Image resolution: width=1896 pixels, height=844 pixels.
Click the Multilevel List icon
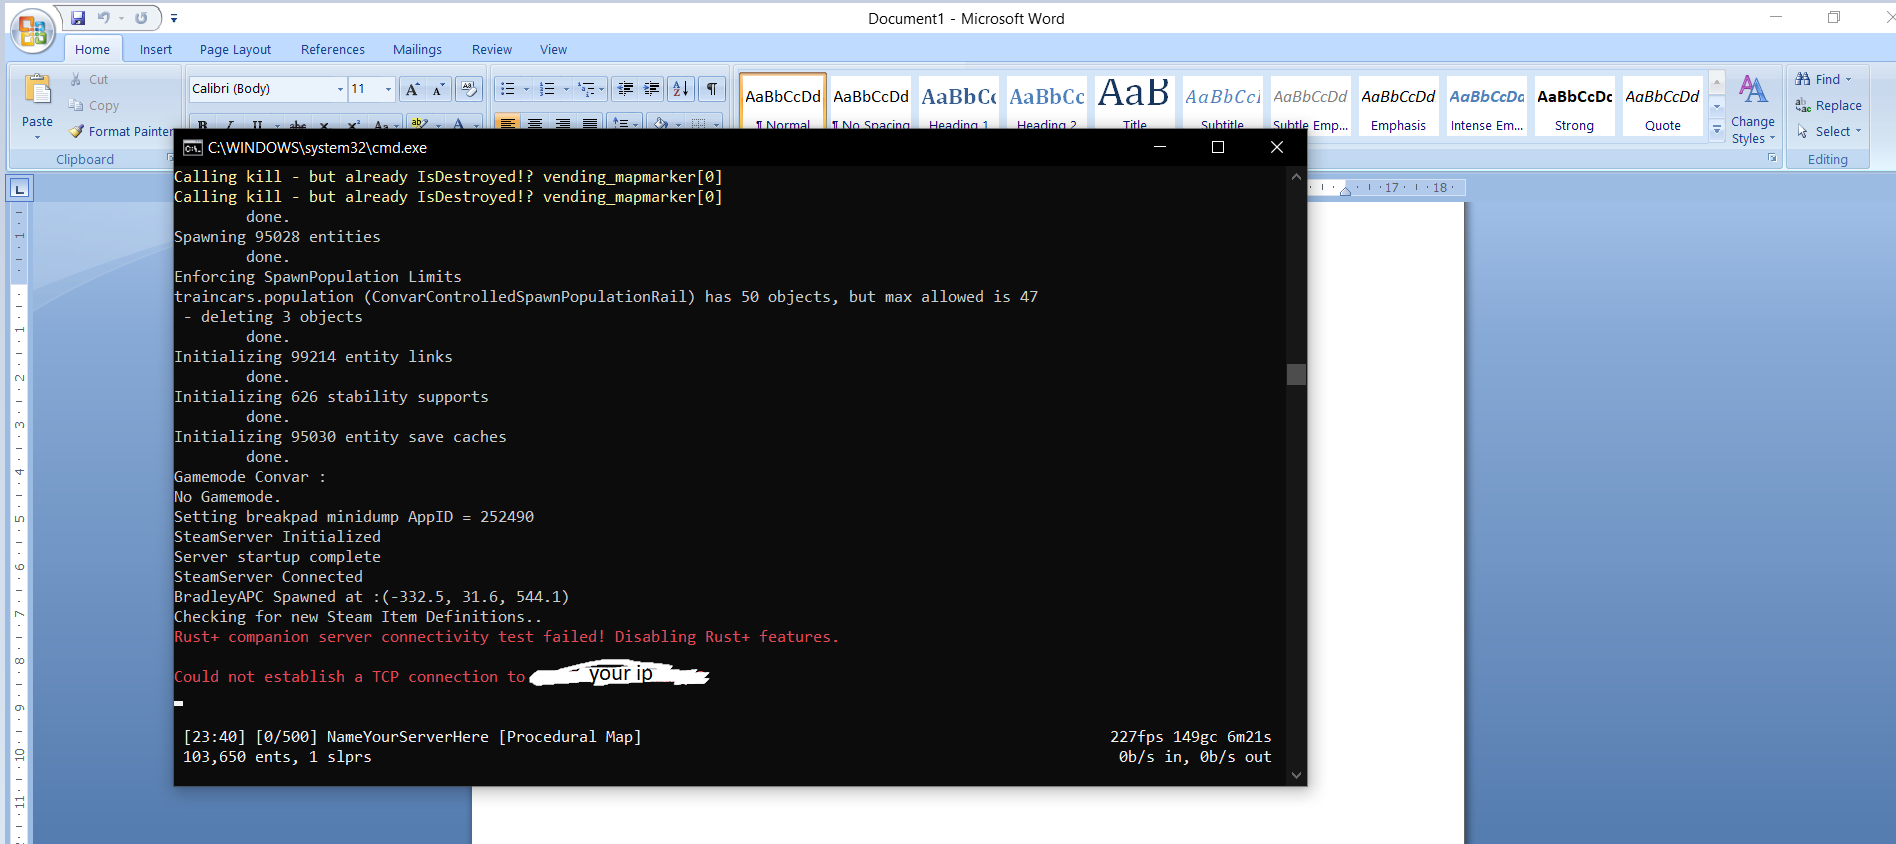tap(587, 89)
